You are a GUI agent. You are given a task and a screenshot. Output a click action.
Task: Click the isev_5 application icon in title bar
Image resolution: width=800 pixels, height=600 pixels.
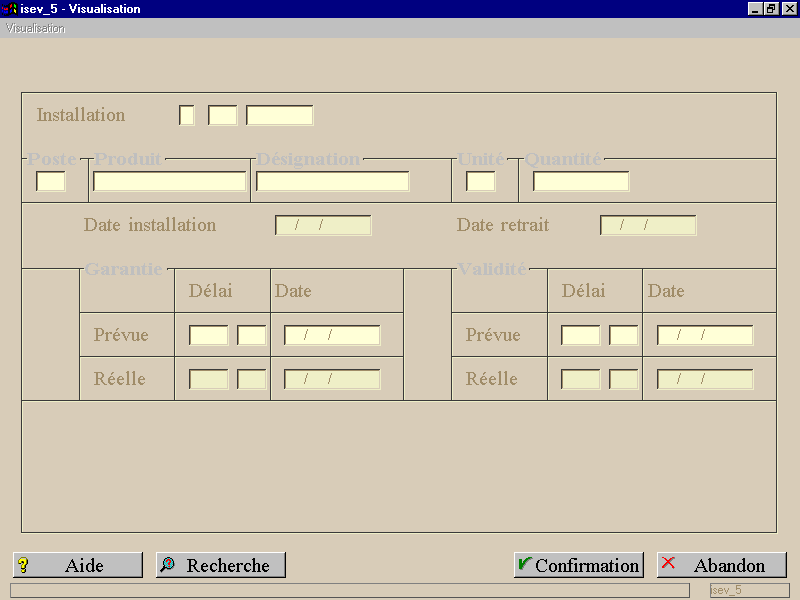pos(10,9)
